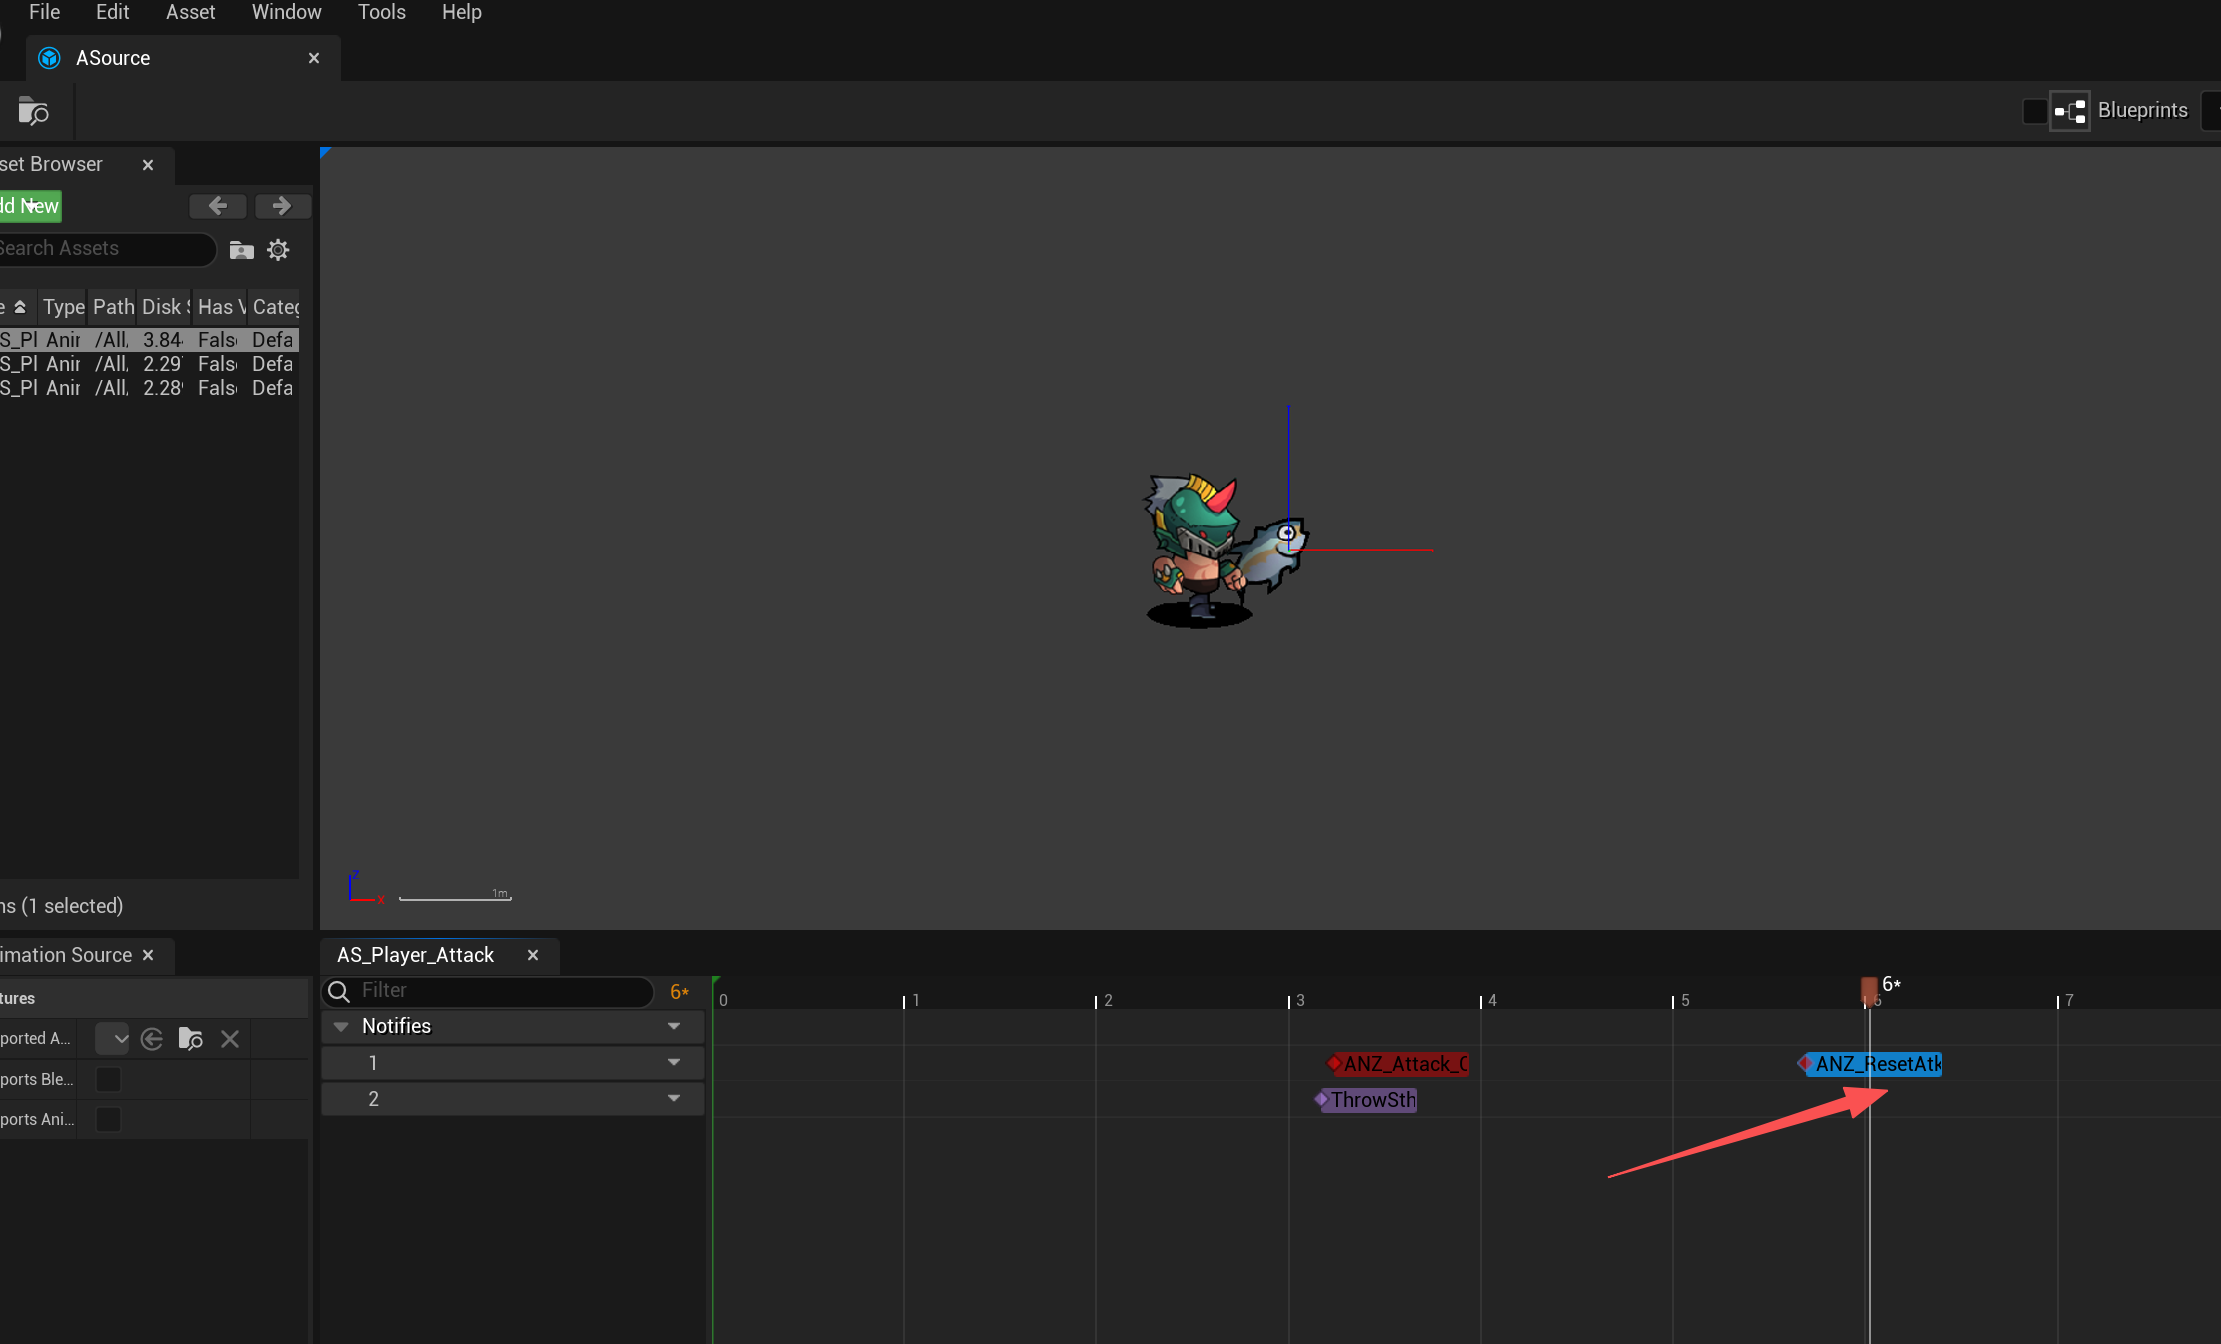The width and height of the screenshot is (2221, 1344).
Task: Click the Unreal asset icon on ASource tab
Action: [x=49, y=58]
